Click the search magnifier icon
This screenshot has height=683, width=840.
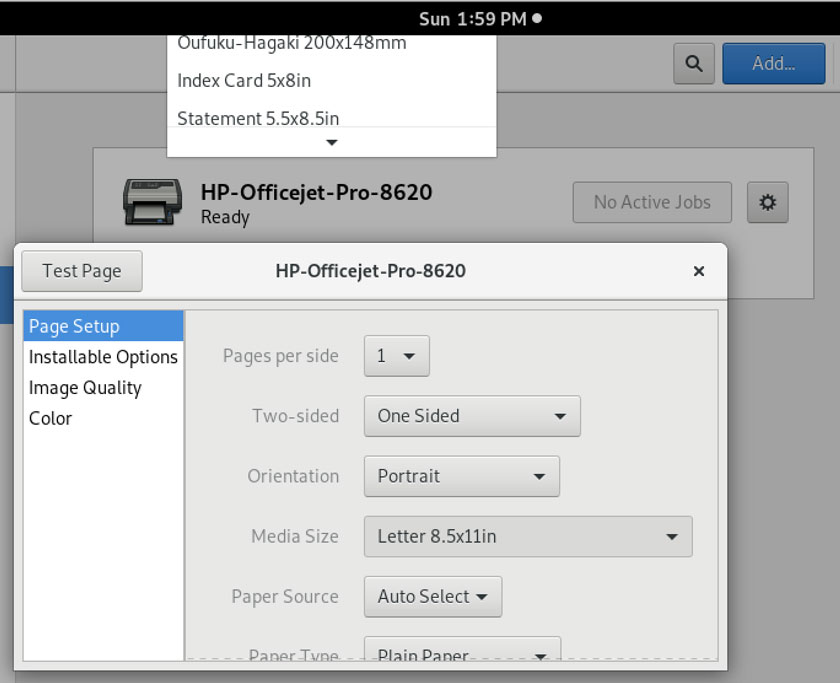coord(694,64)
